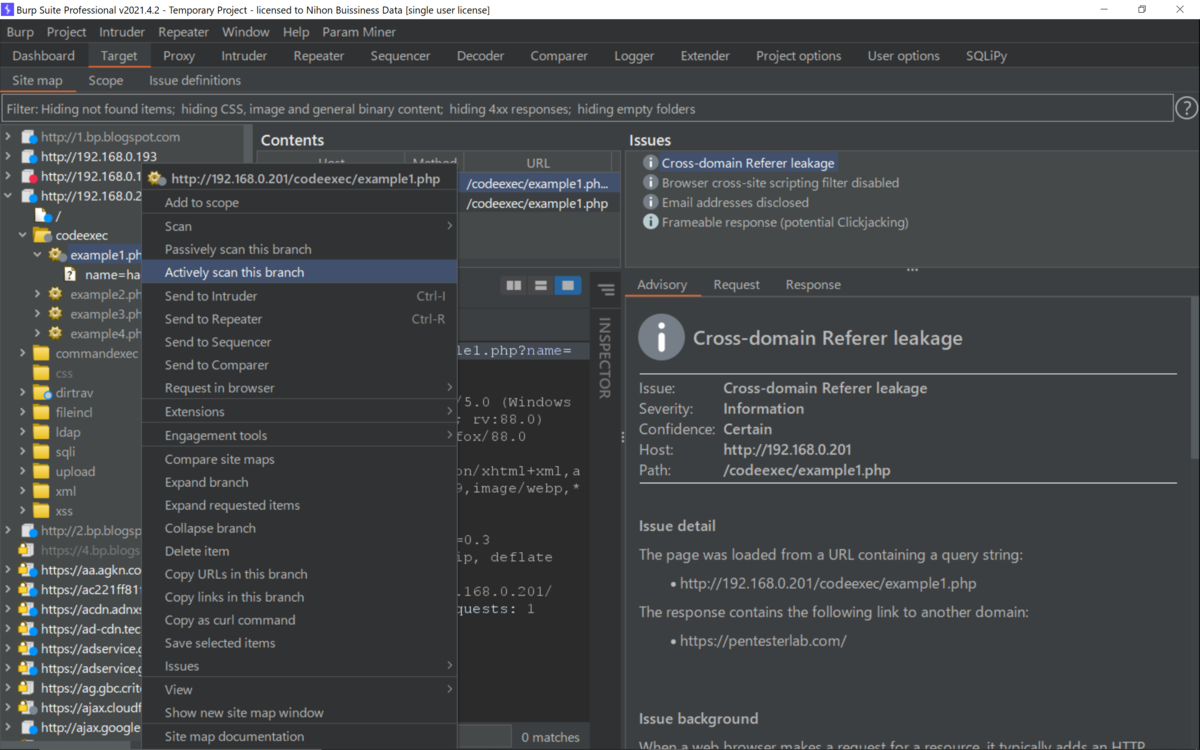Click the example3.php gear icon
This screenshot has width=1200, height=750.
[56, 314]
